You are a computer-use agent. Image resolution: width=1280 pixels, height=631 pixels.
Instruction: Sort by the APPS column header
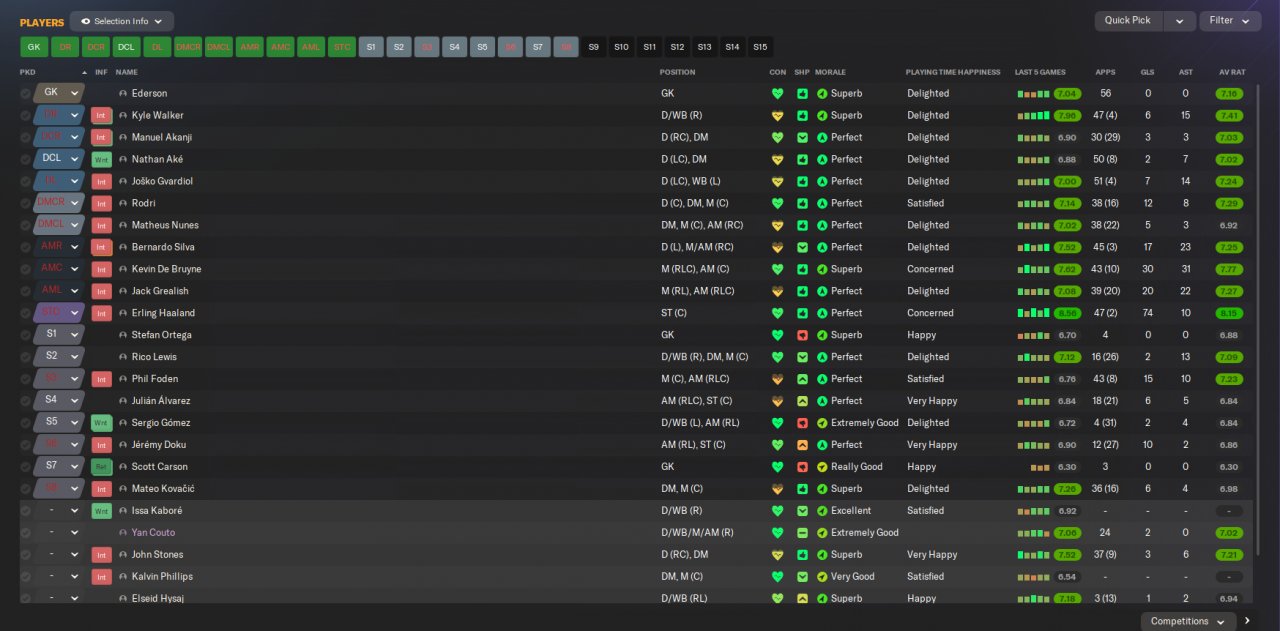point(1105,72)
